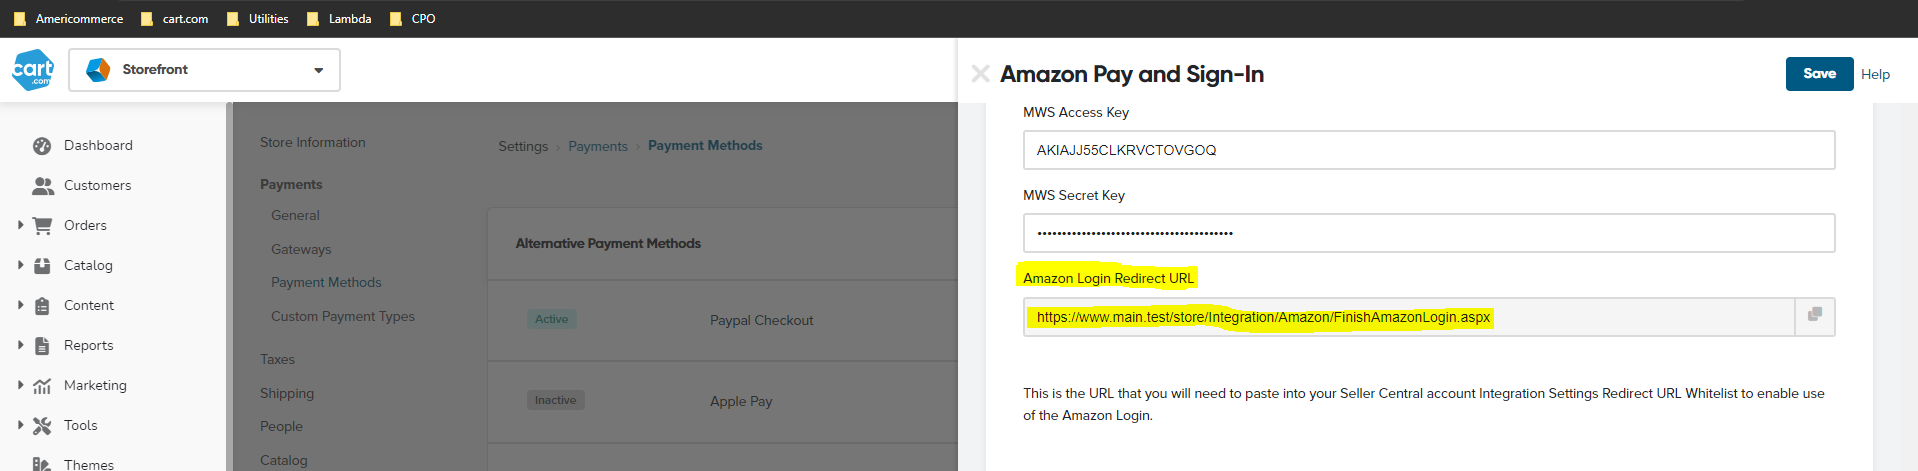The height and width of the screenshot is (471, 1918).
Task: Open the Gateways settings item
Action: (x=301, y=249)
